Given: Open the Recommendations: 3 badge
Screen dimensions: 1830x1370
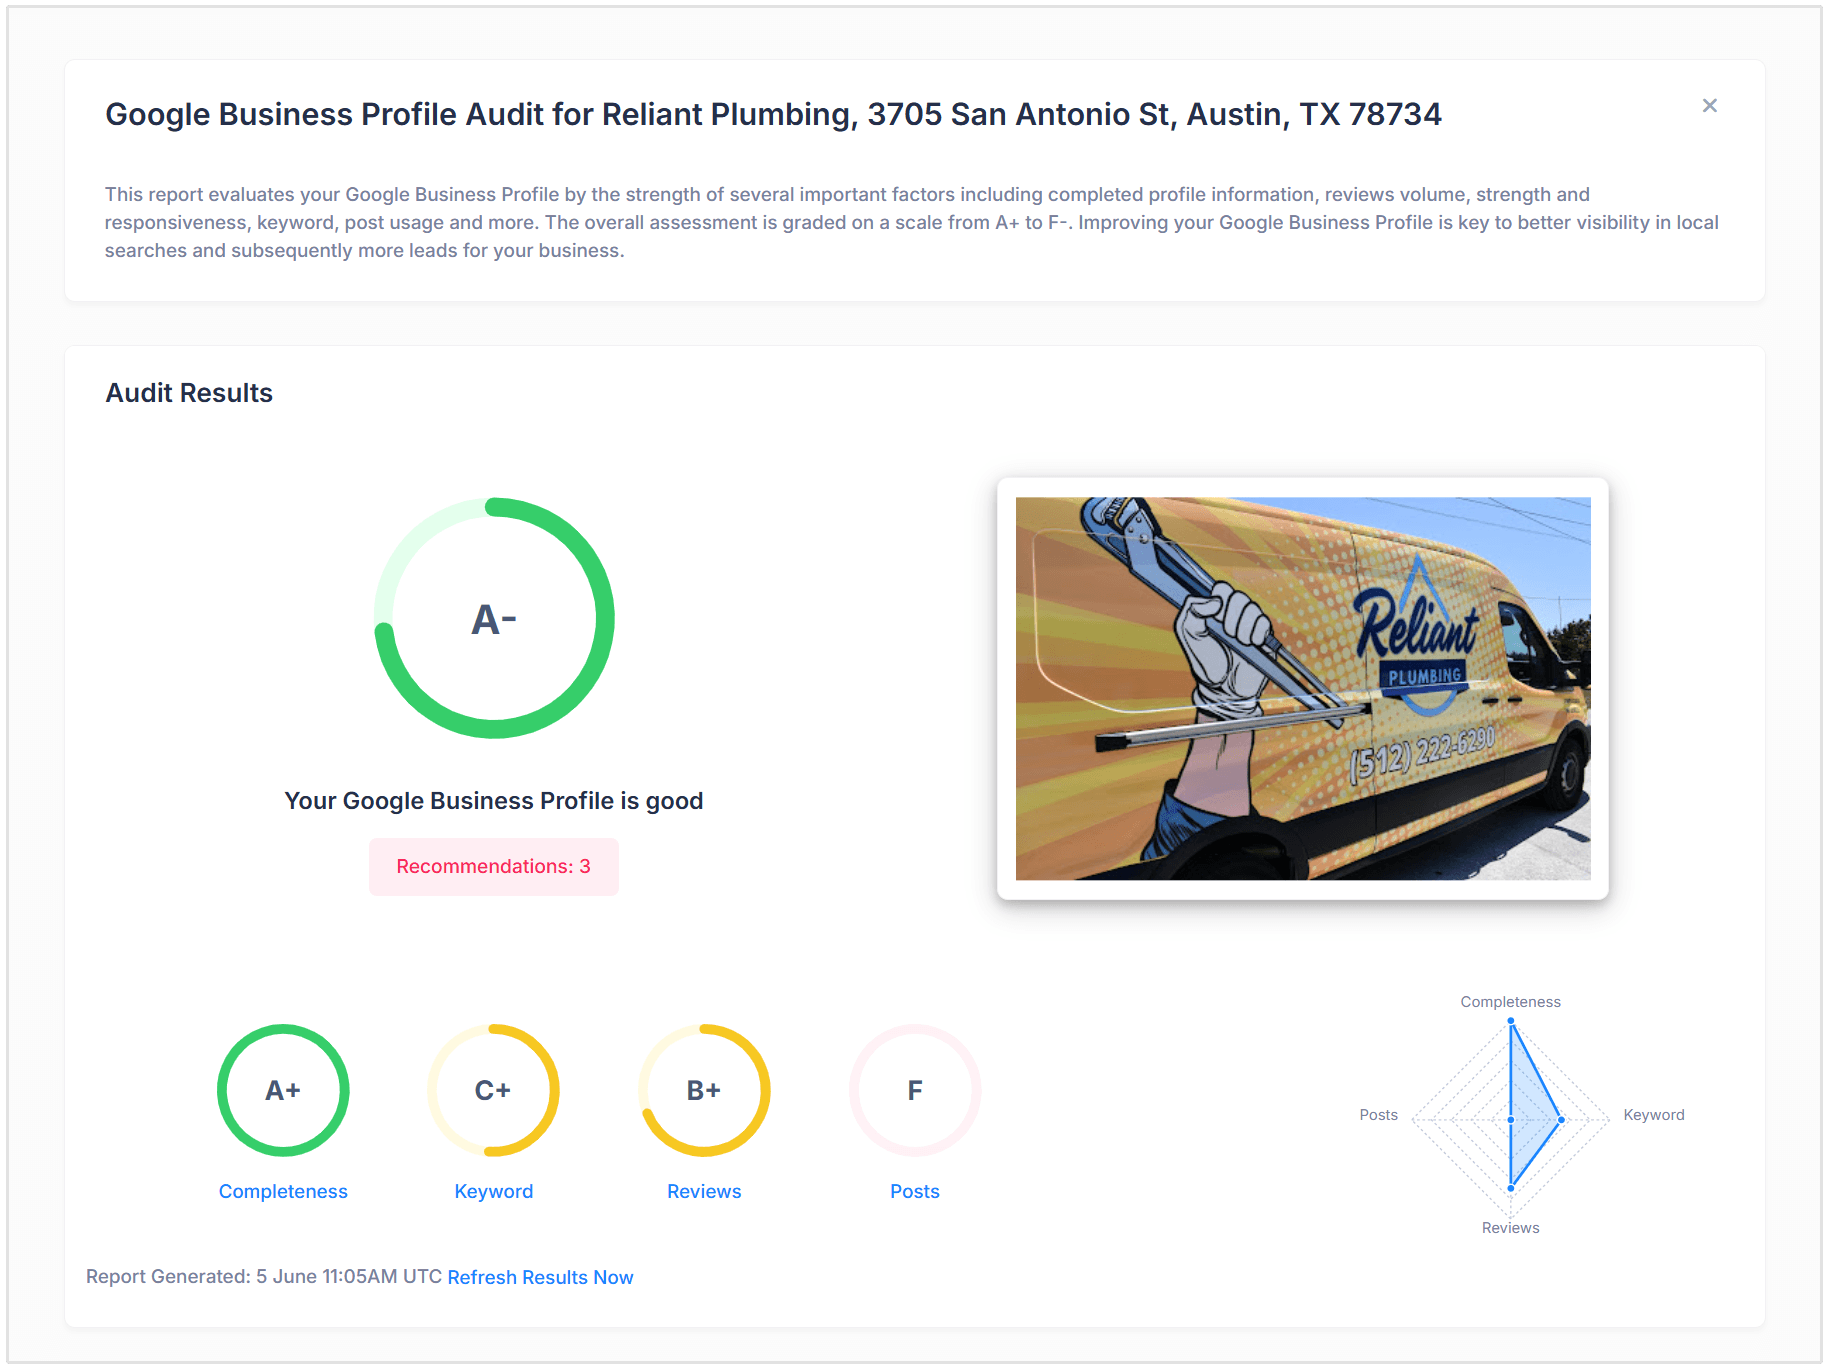Looking at the screenshot, I should [x=494, y=866].
